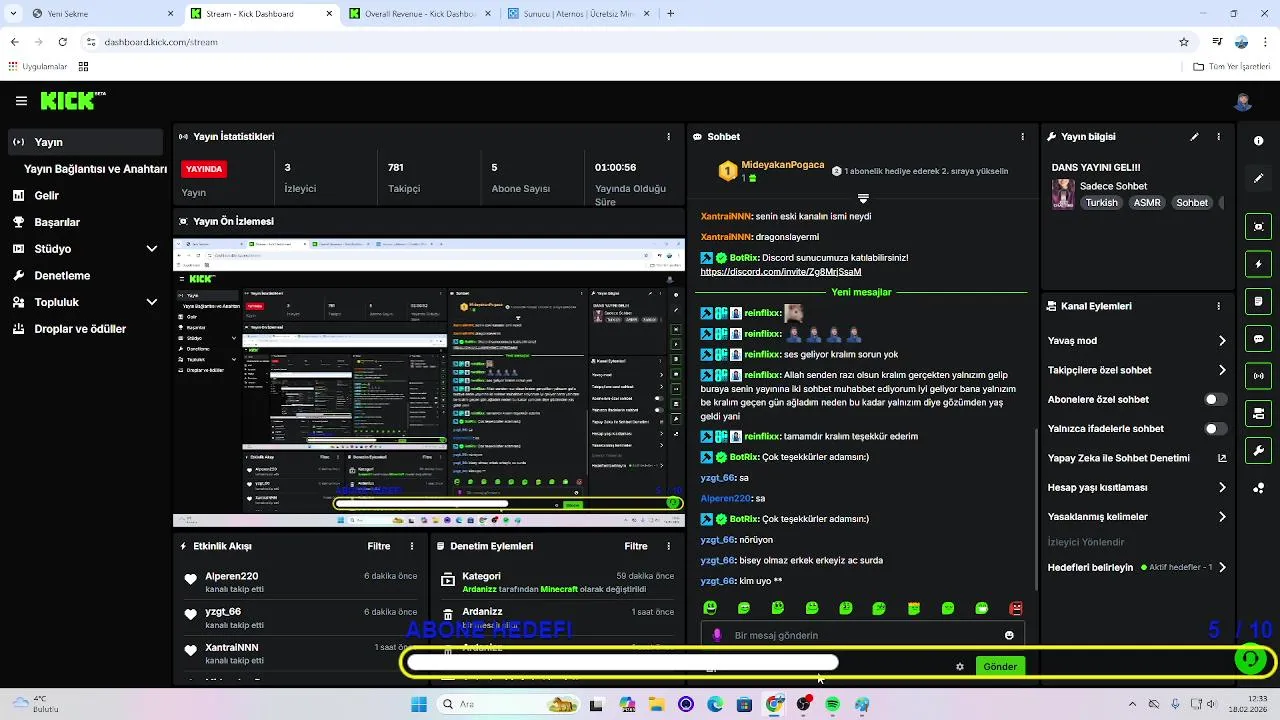Click the ASMR tag chip
This screenshot has width=1280, height=720.
1147,203
